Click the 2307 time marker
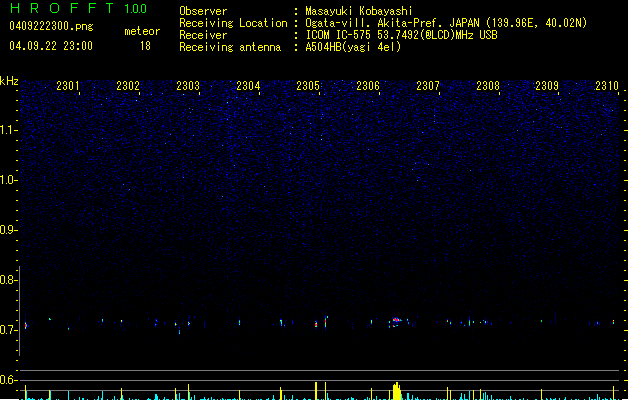Viewport: 629px width, 400px height. [428, 86]
